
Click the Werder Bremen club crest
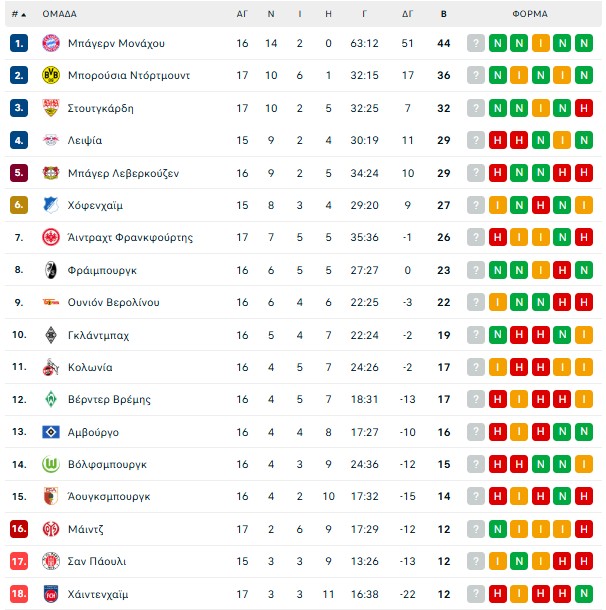click(x=51, y=400)
